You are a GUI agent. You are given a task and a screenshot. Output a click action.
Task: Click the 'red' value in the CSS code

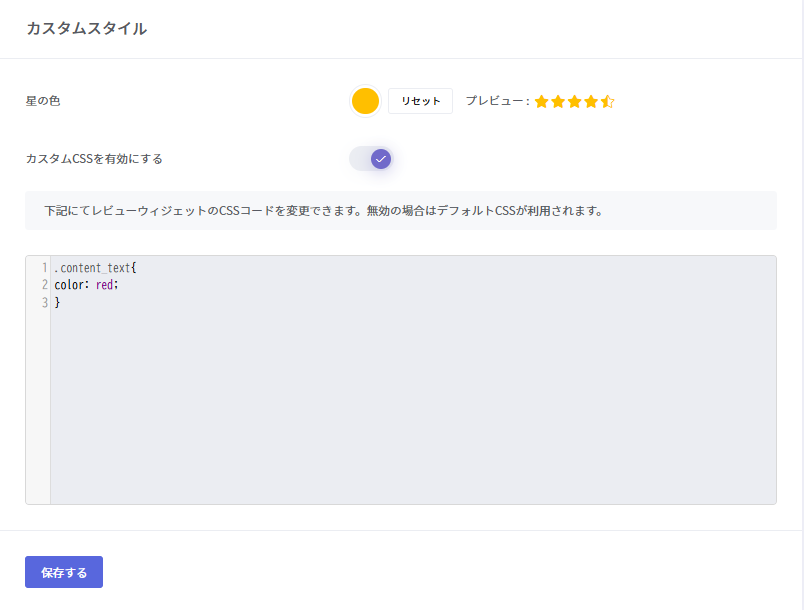106,285
